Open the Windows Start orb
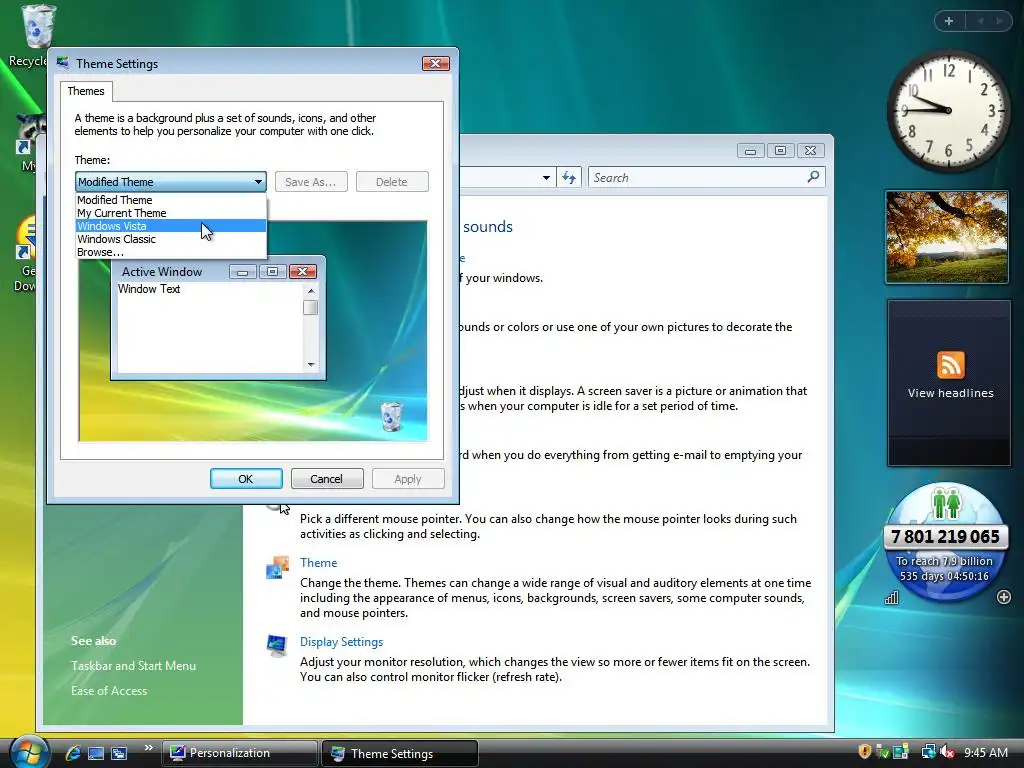 coord(29,752)
